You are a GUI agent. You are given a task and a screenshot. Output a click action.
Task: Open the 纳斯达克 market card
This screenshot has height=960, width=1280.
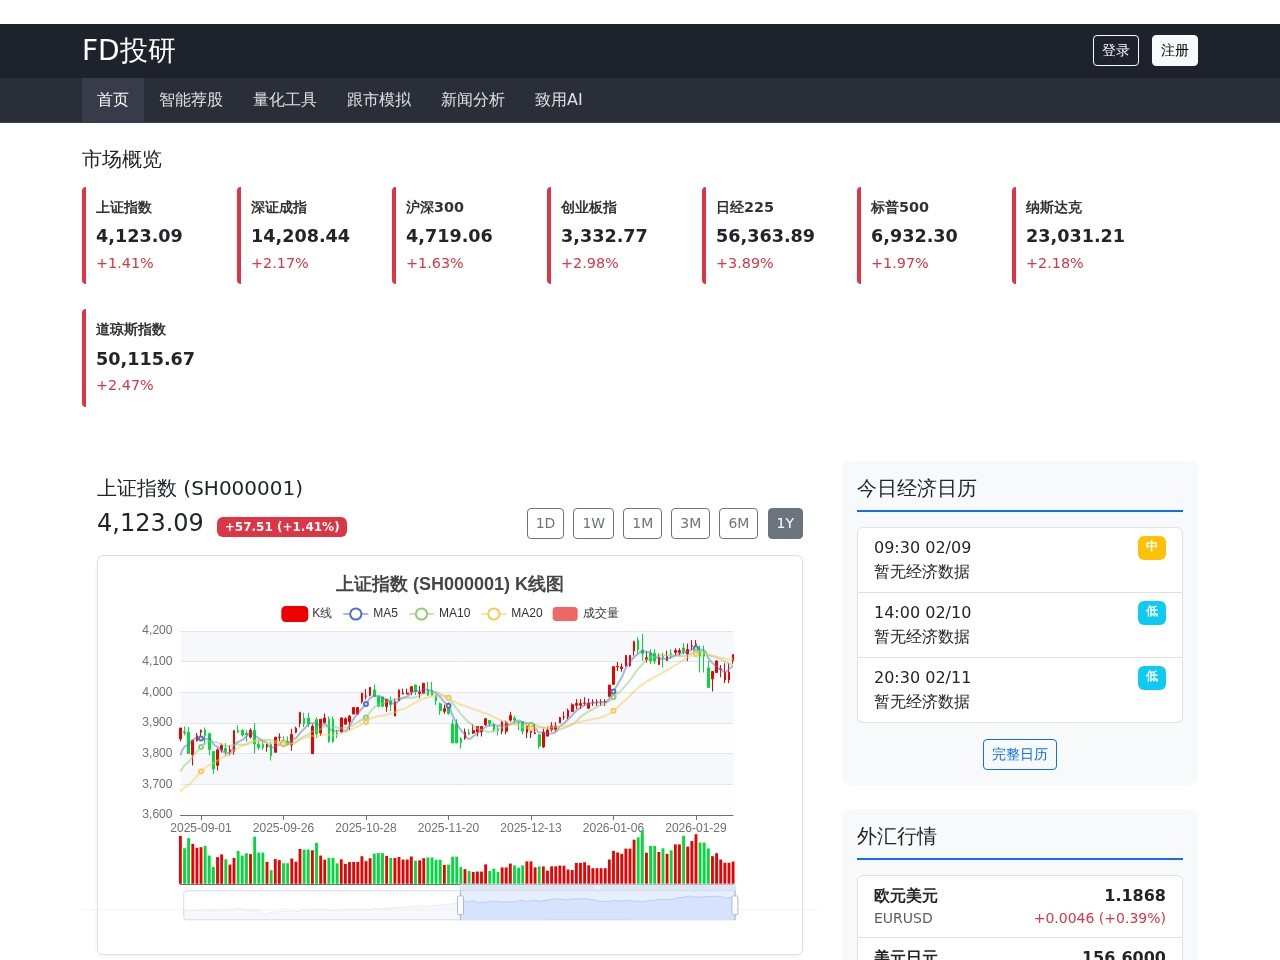(1077, 235)
